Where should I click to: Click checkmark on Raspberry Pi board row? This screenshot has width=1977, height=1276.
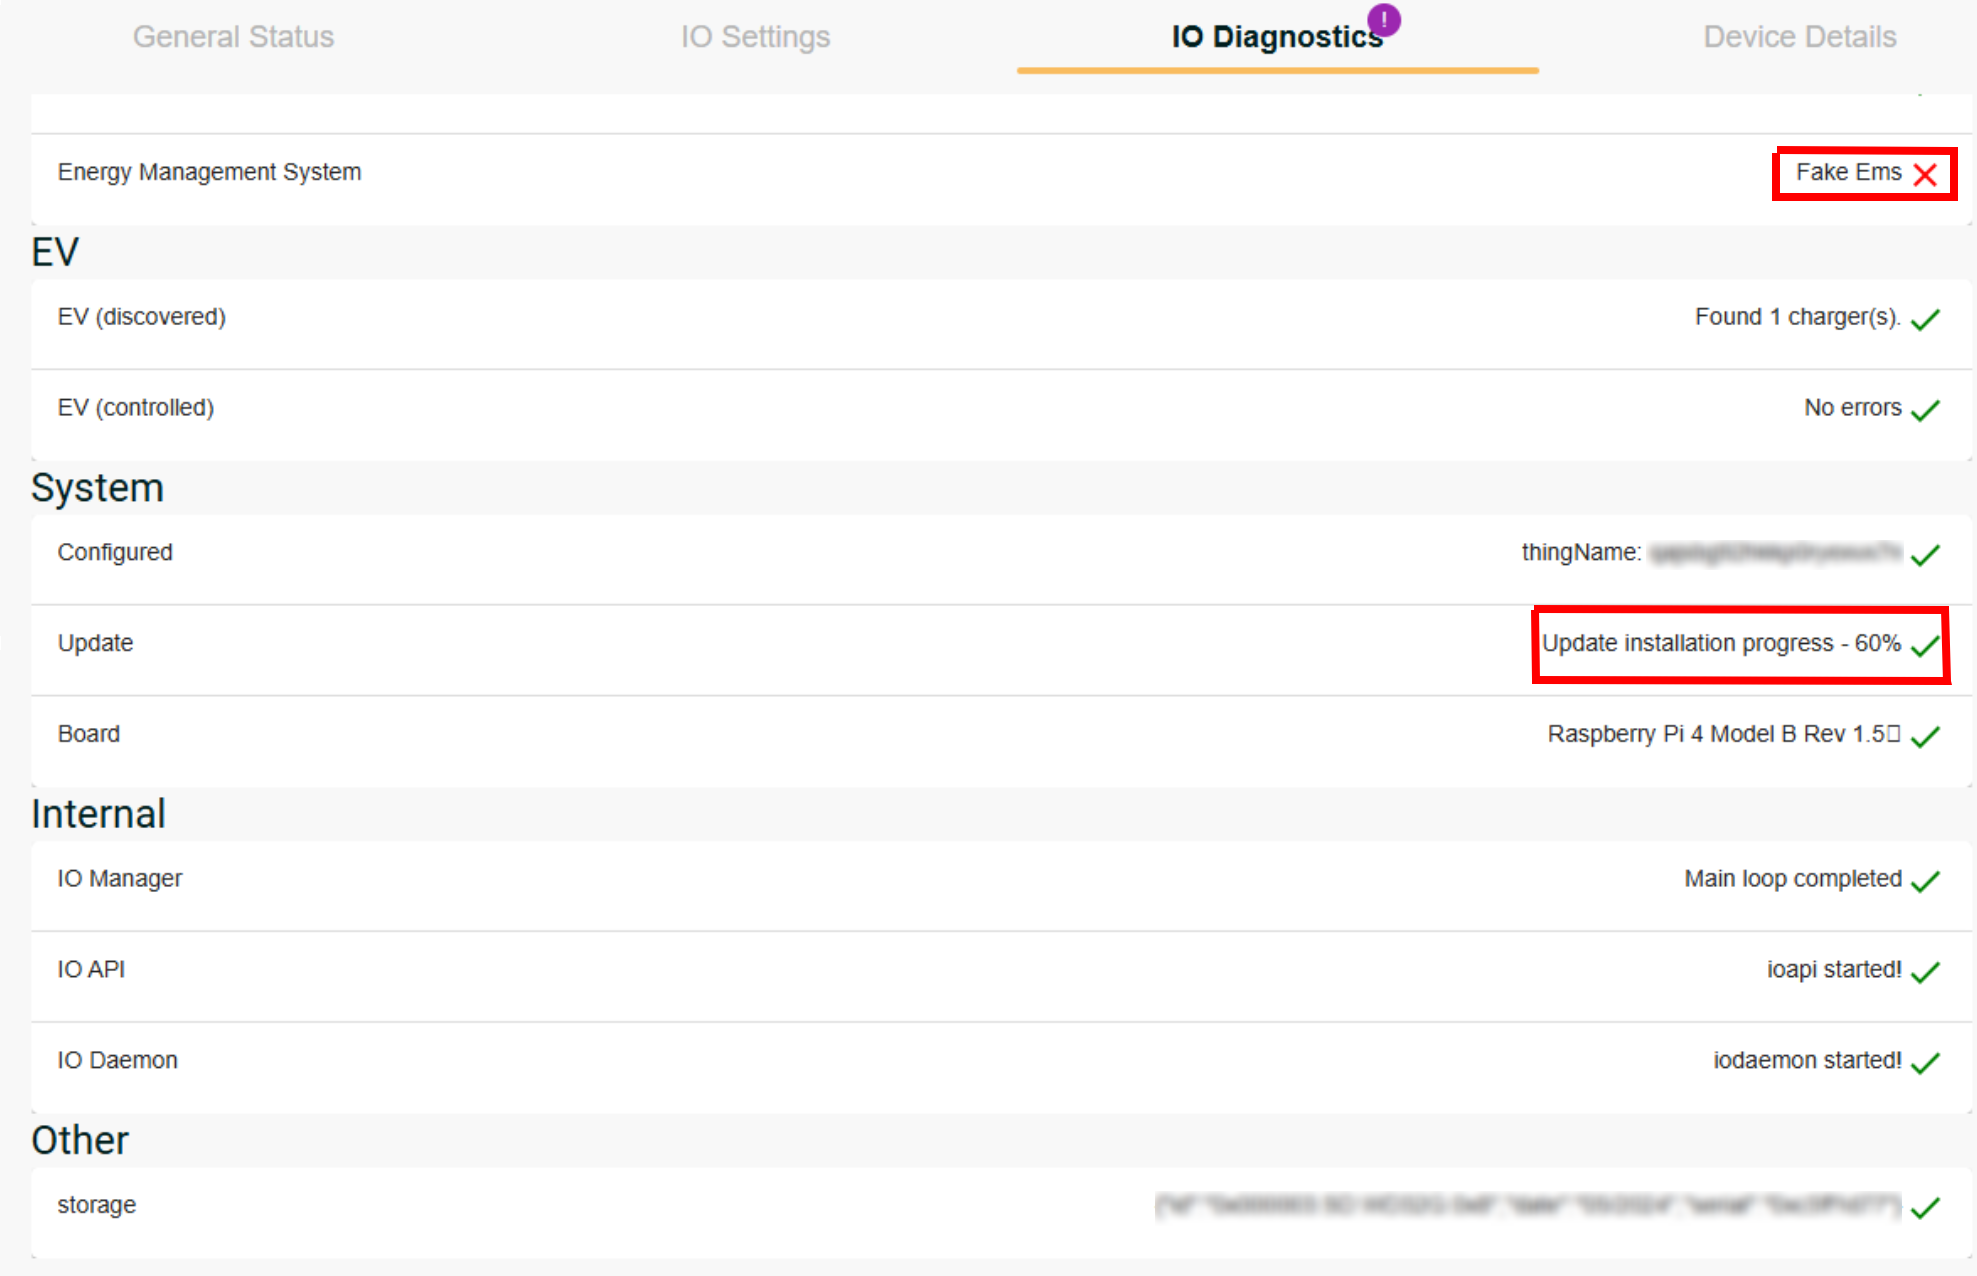coord(1924,737)
